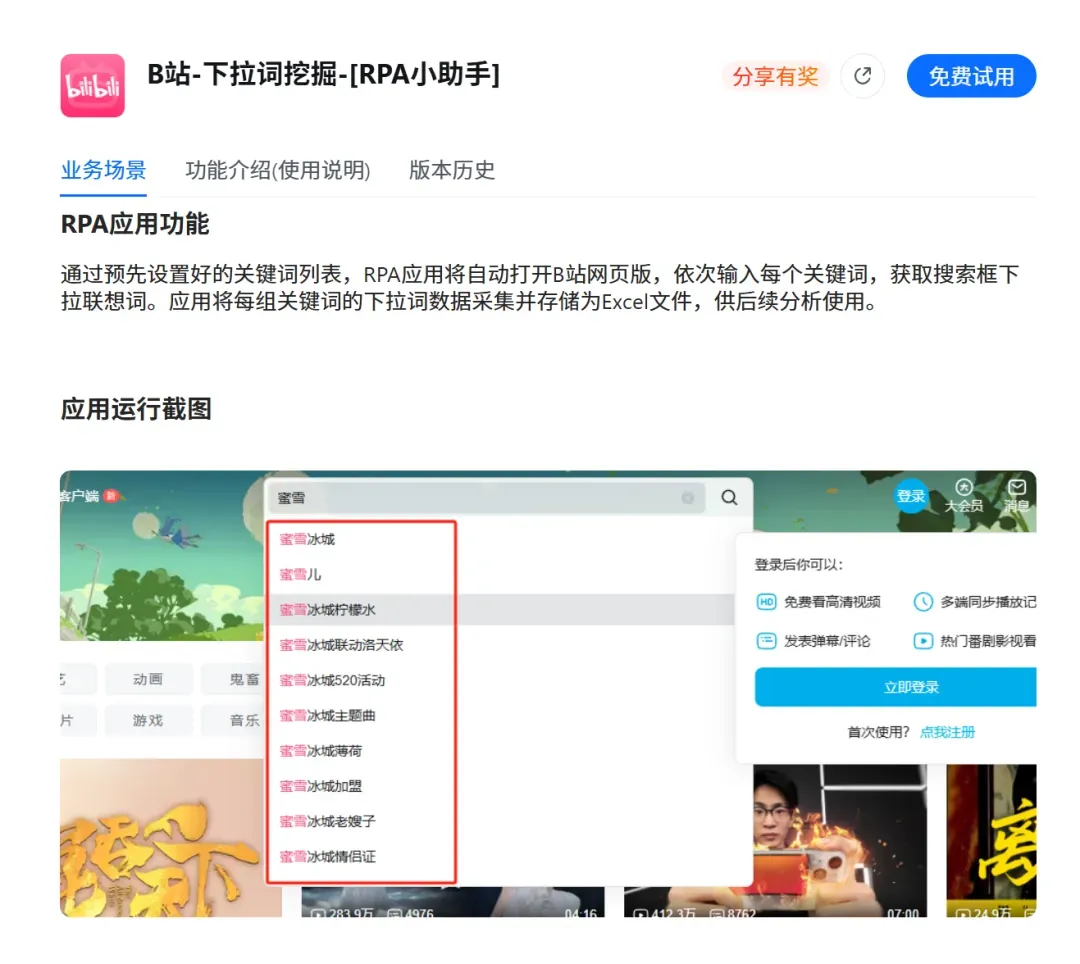Open 版本历史 tab
The width and height of the screenshot is (1080, 964).
(x=452, y=170)
